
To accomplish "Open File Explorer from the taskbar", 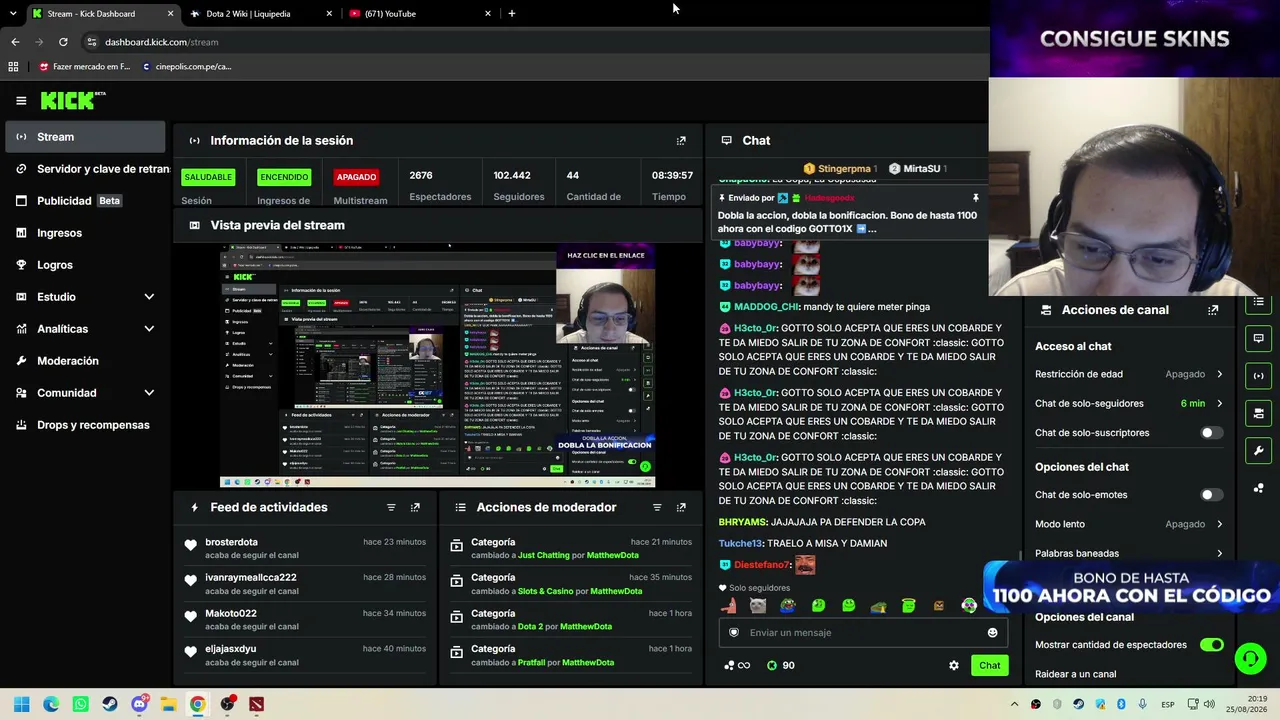I will (168, 704).
